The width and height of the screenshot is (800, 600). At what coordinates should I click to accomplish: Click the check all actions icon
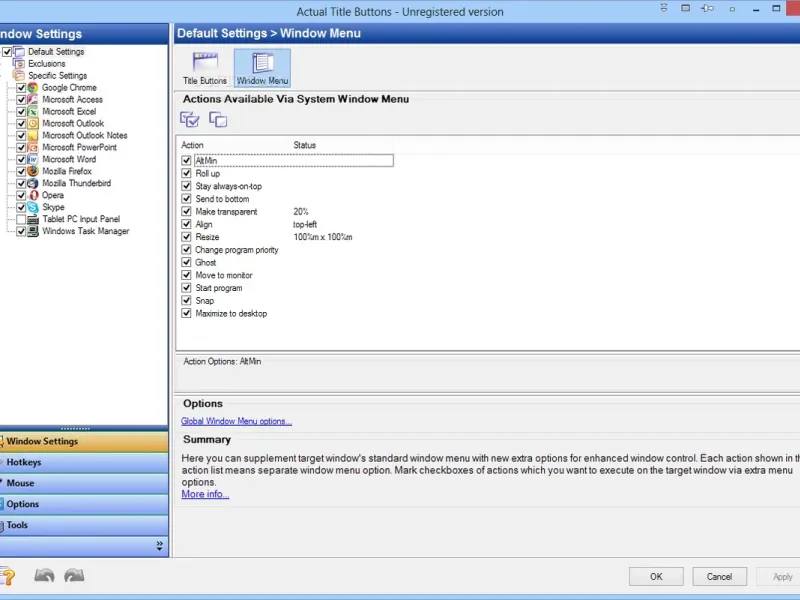click(190, 120)
